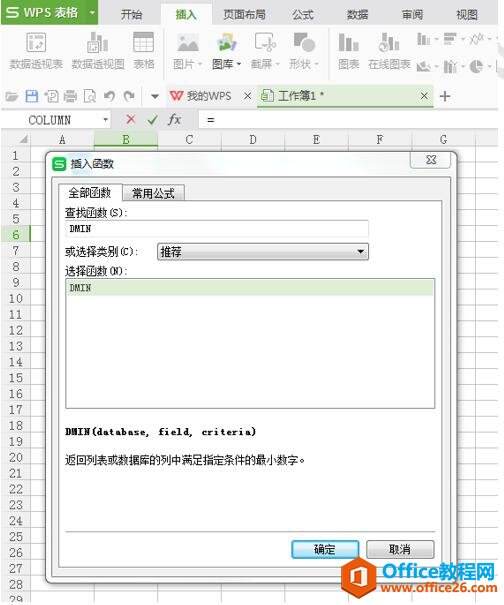Expand the 推荐 category dropdown
Screen dimensions: 504x605
(360, 252)
